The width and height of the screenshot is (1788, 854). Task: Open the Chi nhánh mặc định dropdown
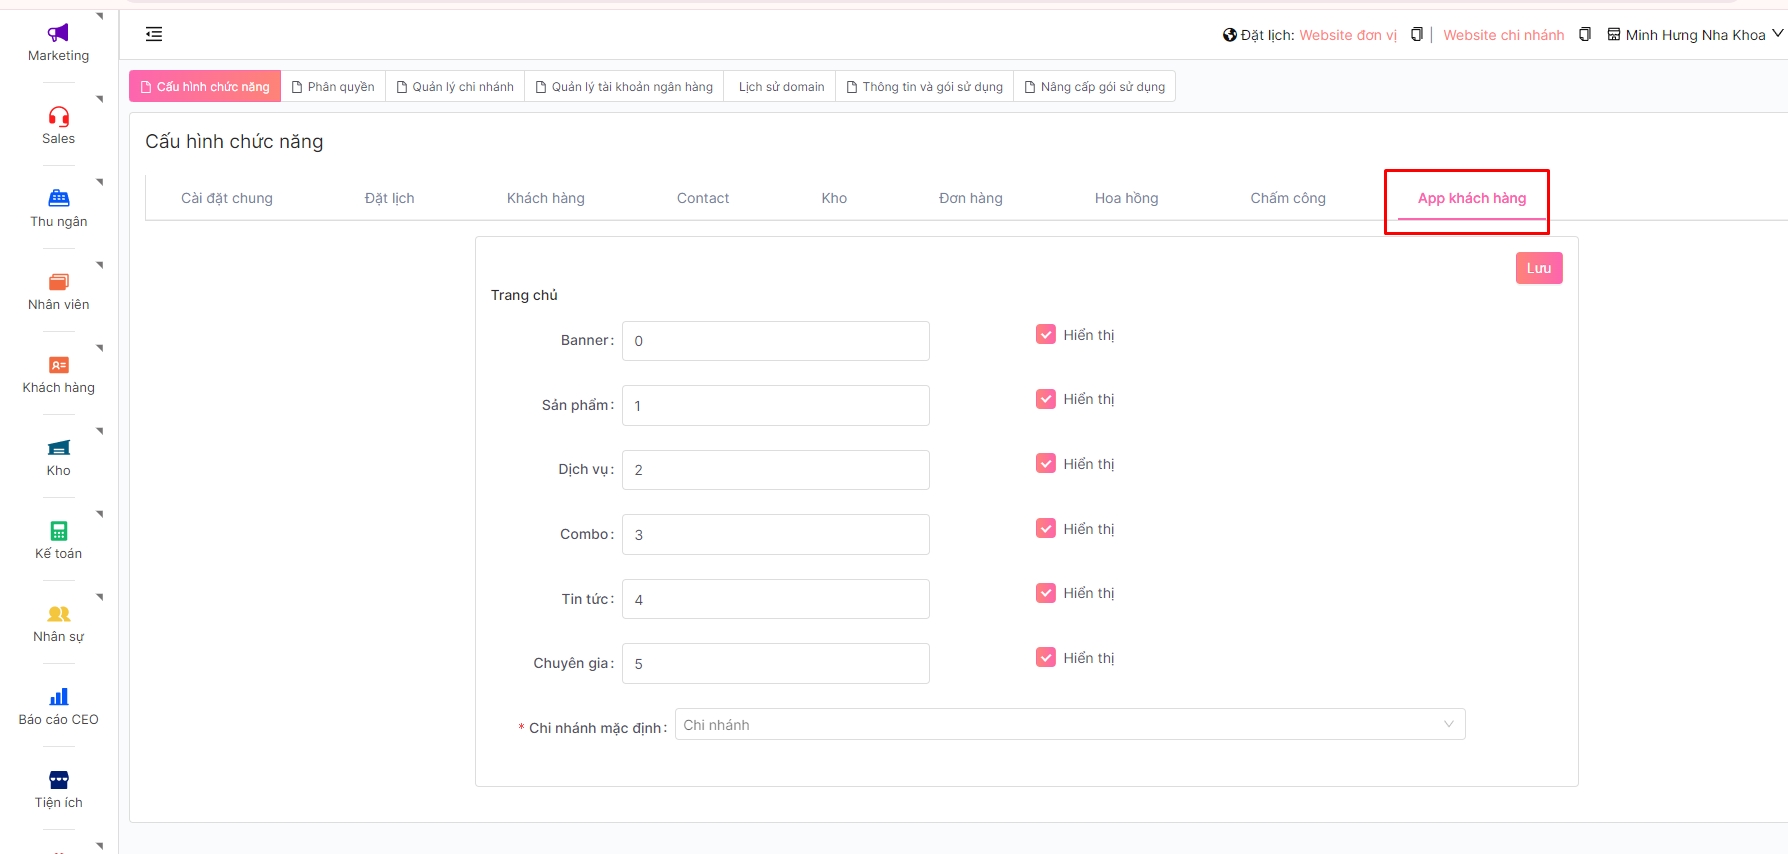tap(1069, 725)
